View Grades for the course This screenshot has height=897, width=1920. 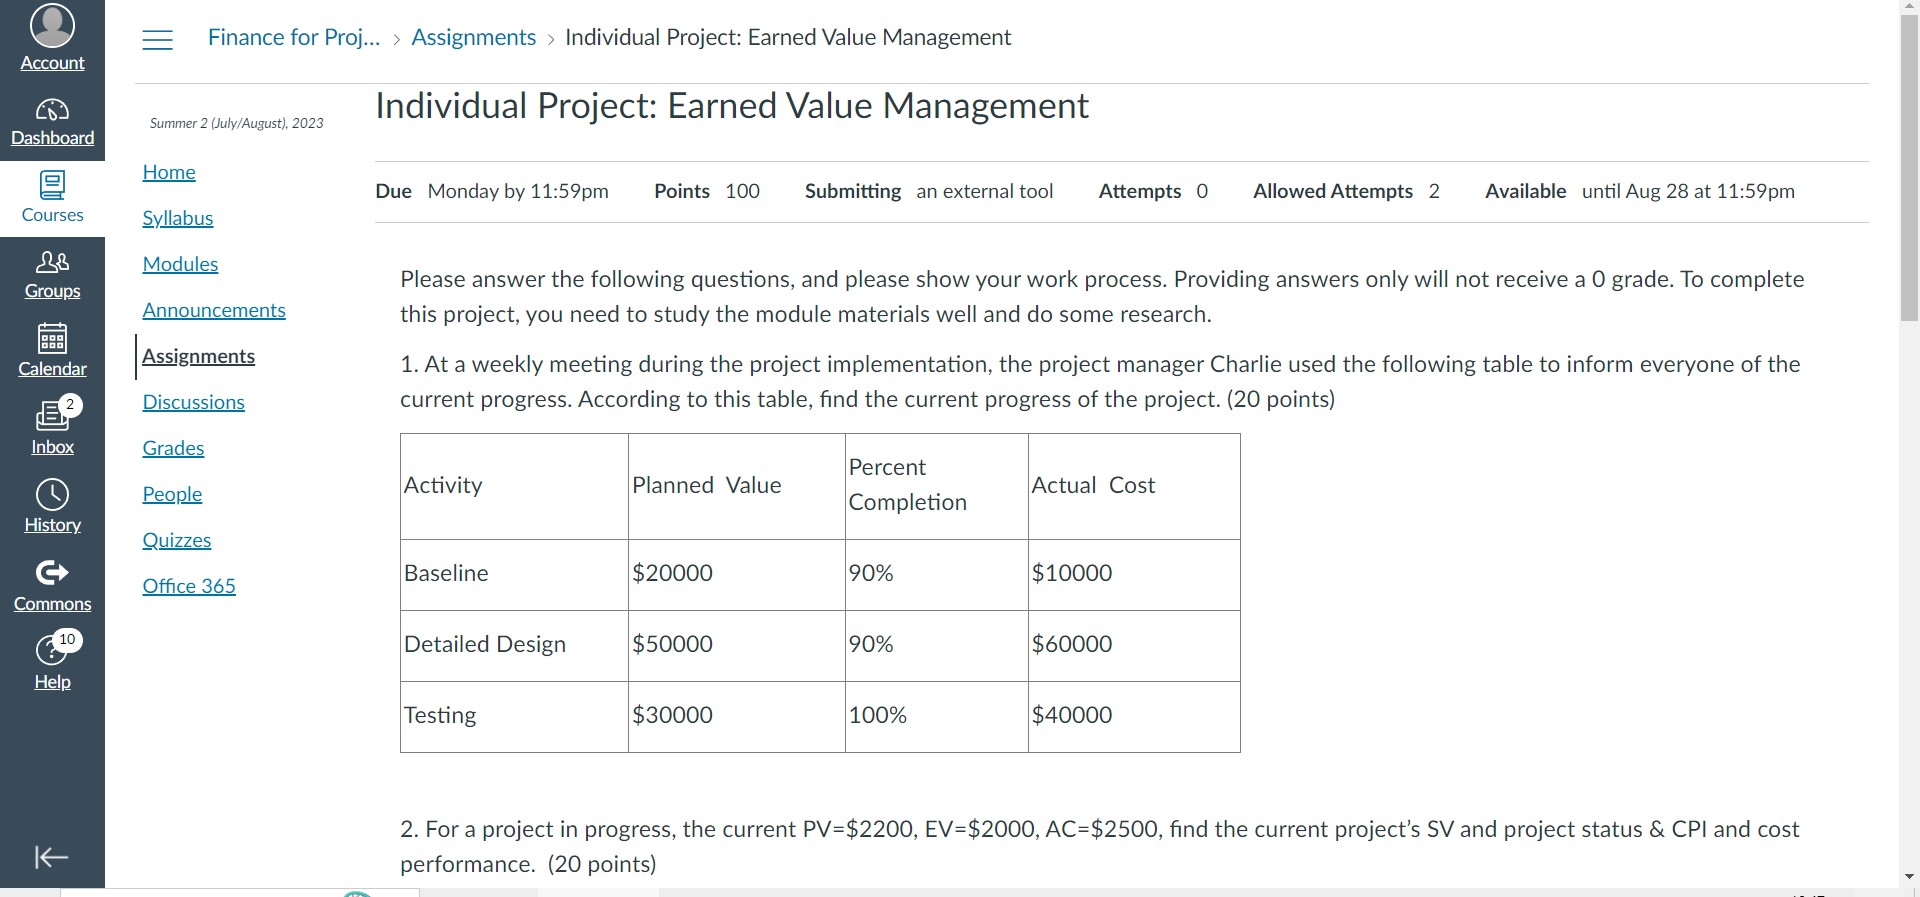tap(173, 448)
